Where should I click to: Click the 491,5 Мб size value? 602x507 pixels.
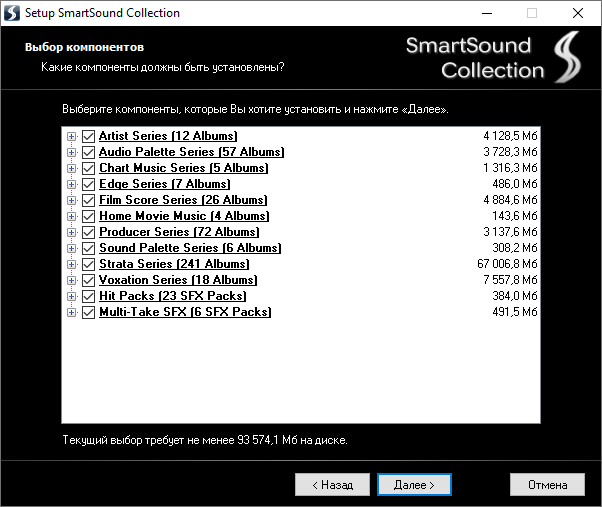pyautogui.click(x=514, y=312)
